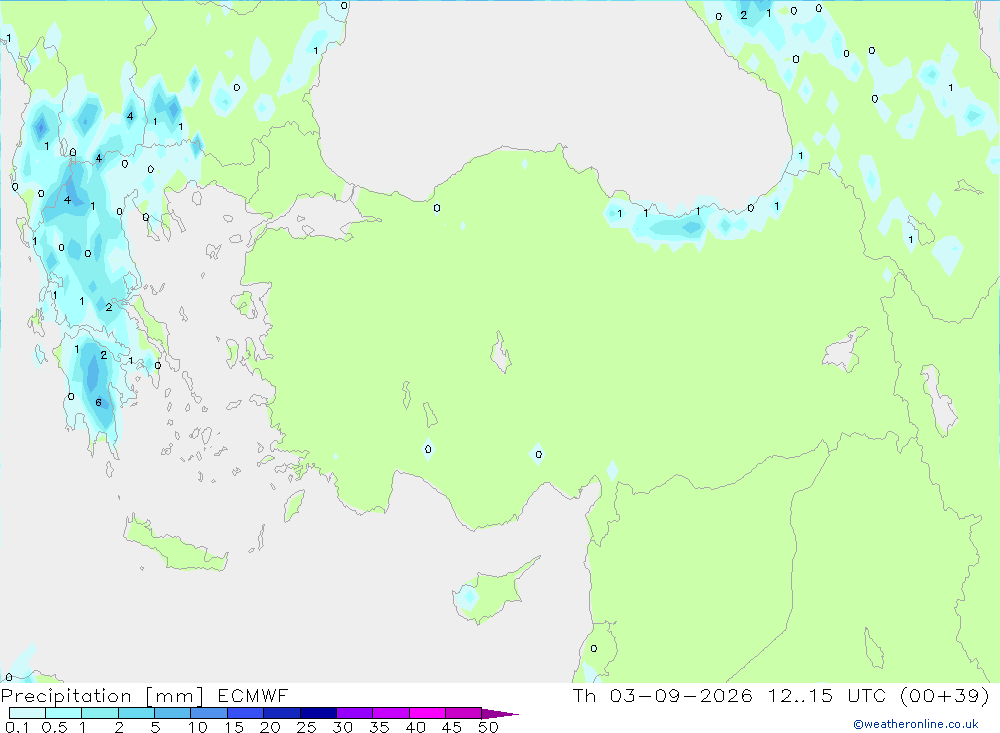
Task: Click the island of Crete
Action: tap(175, 544)
